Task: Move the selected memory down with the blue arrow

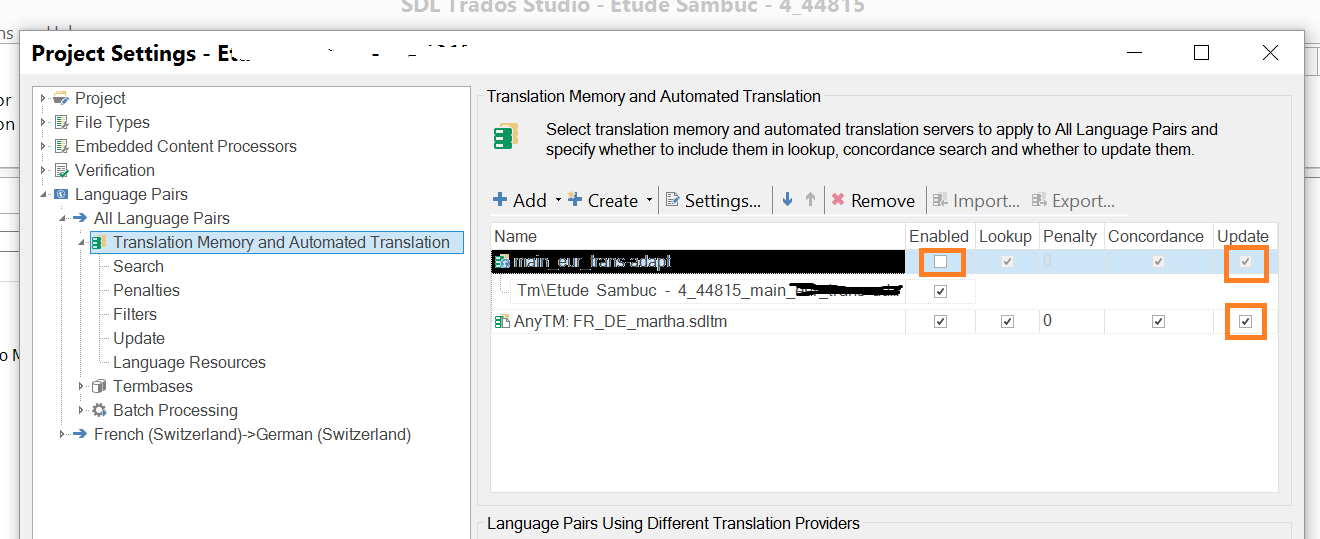Action: pos(787,200)
